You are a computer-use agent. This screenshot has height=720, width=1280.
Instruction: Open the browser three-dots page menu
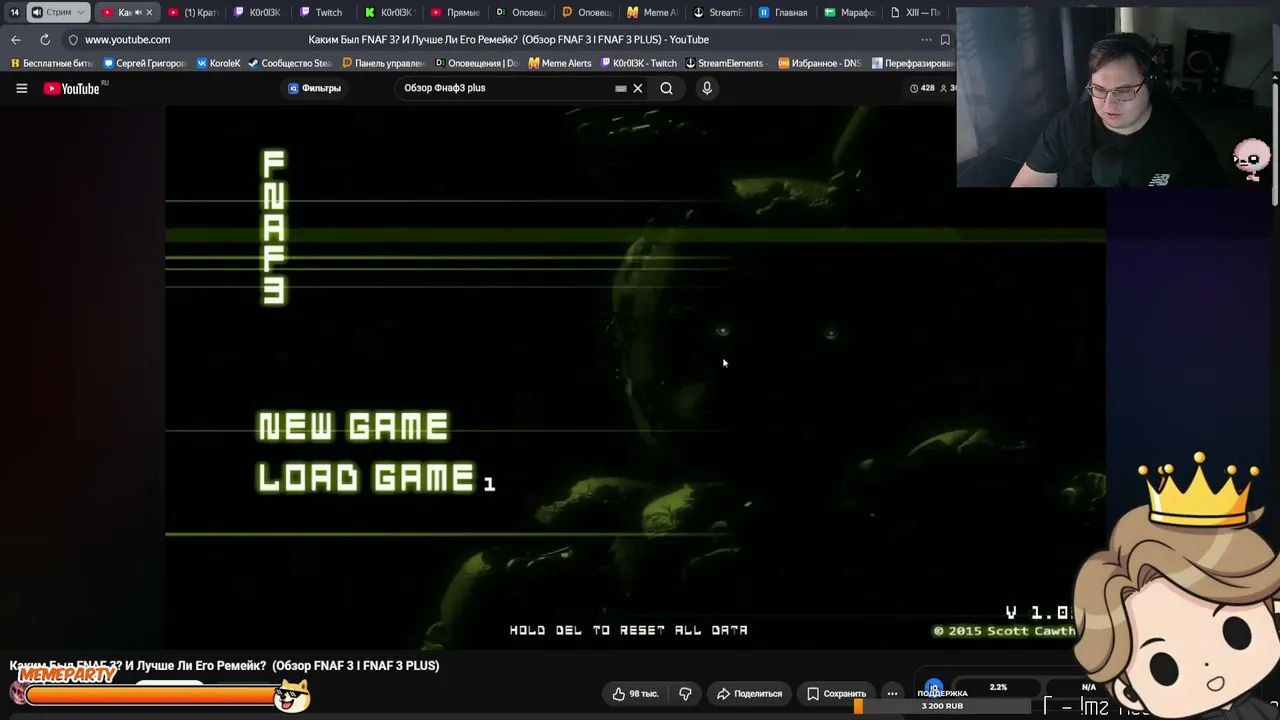[x=926, y=40]
